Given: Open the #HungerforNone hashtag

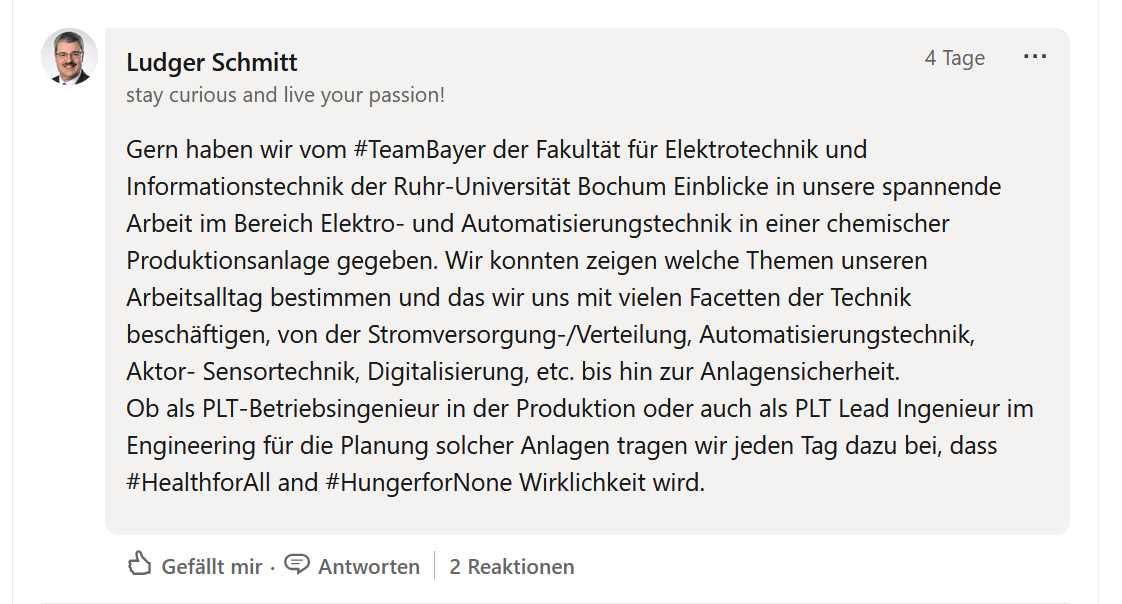Looking at the screenshot, I should click(419, 482).
